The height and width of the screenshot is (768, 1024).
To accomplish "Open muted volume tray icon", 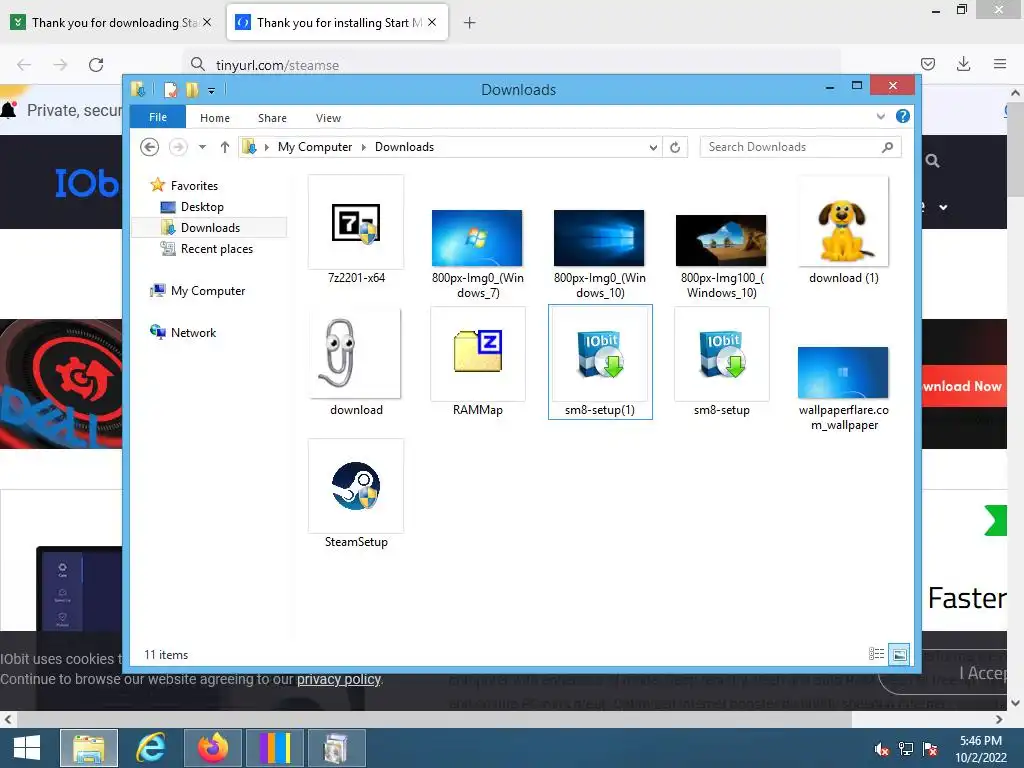I will tap(882, 748).
